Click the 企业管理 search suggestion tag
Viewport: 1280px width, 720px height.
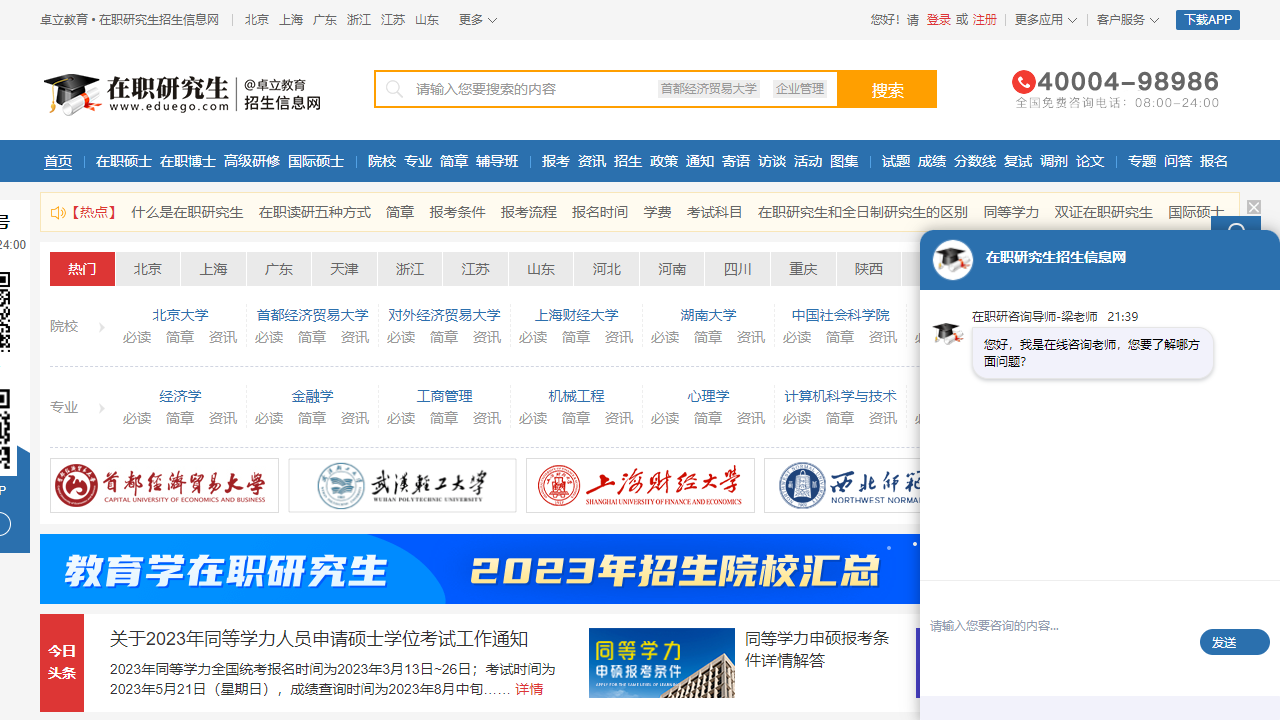[x=800, y=89]
